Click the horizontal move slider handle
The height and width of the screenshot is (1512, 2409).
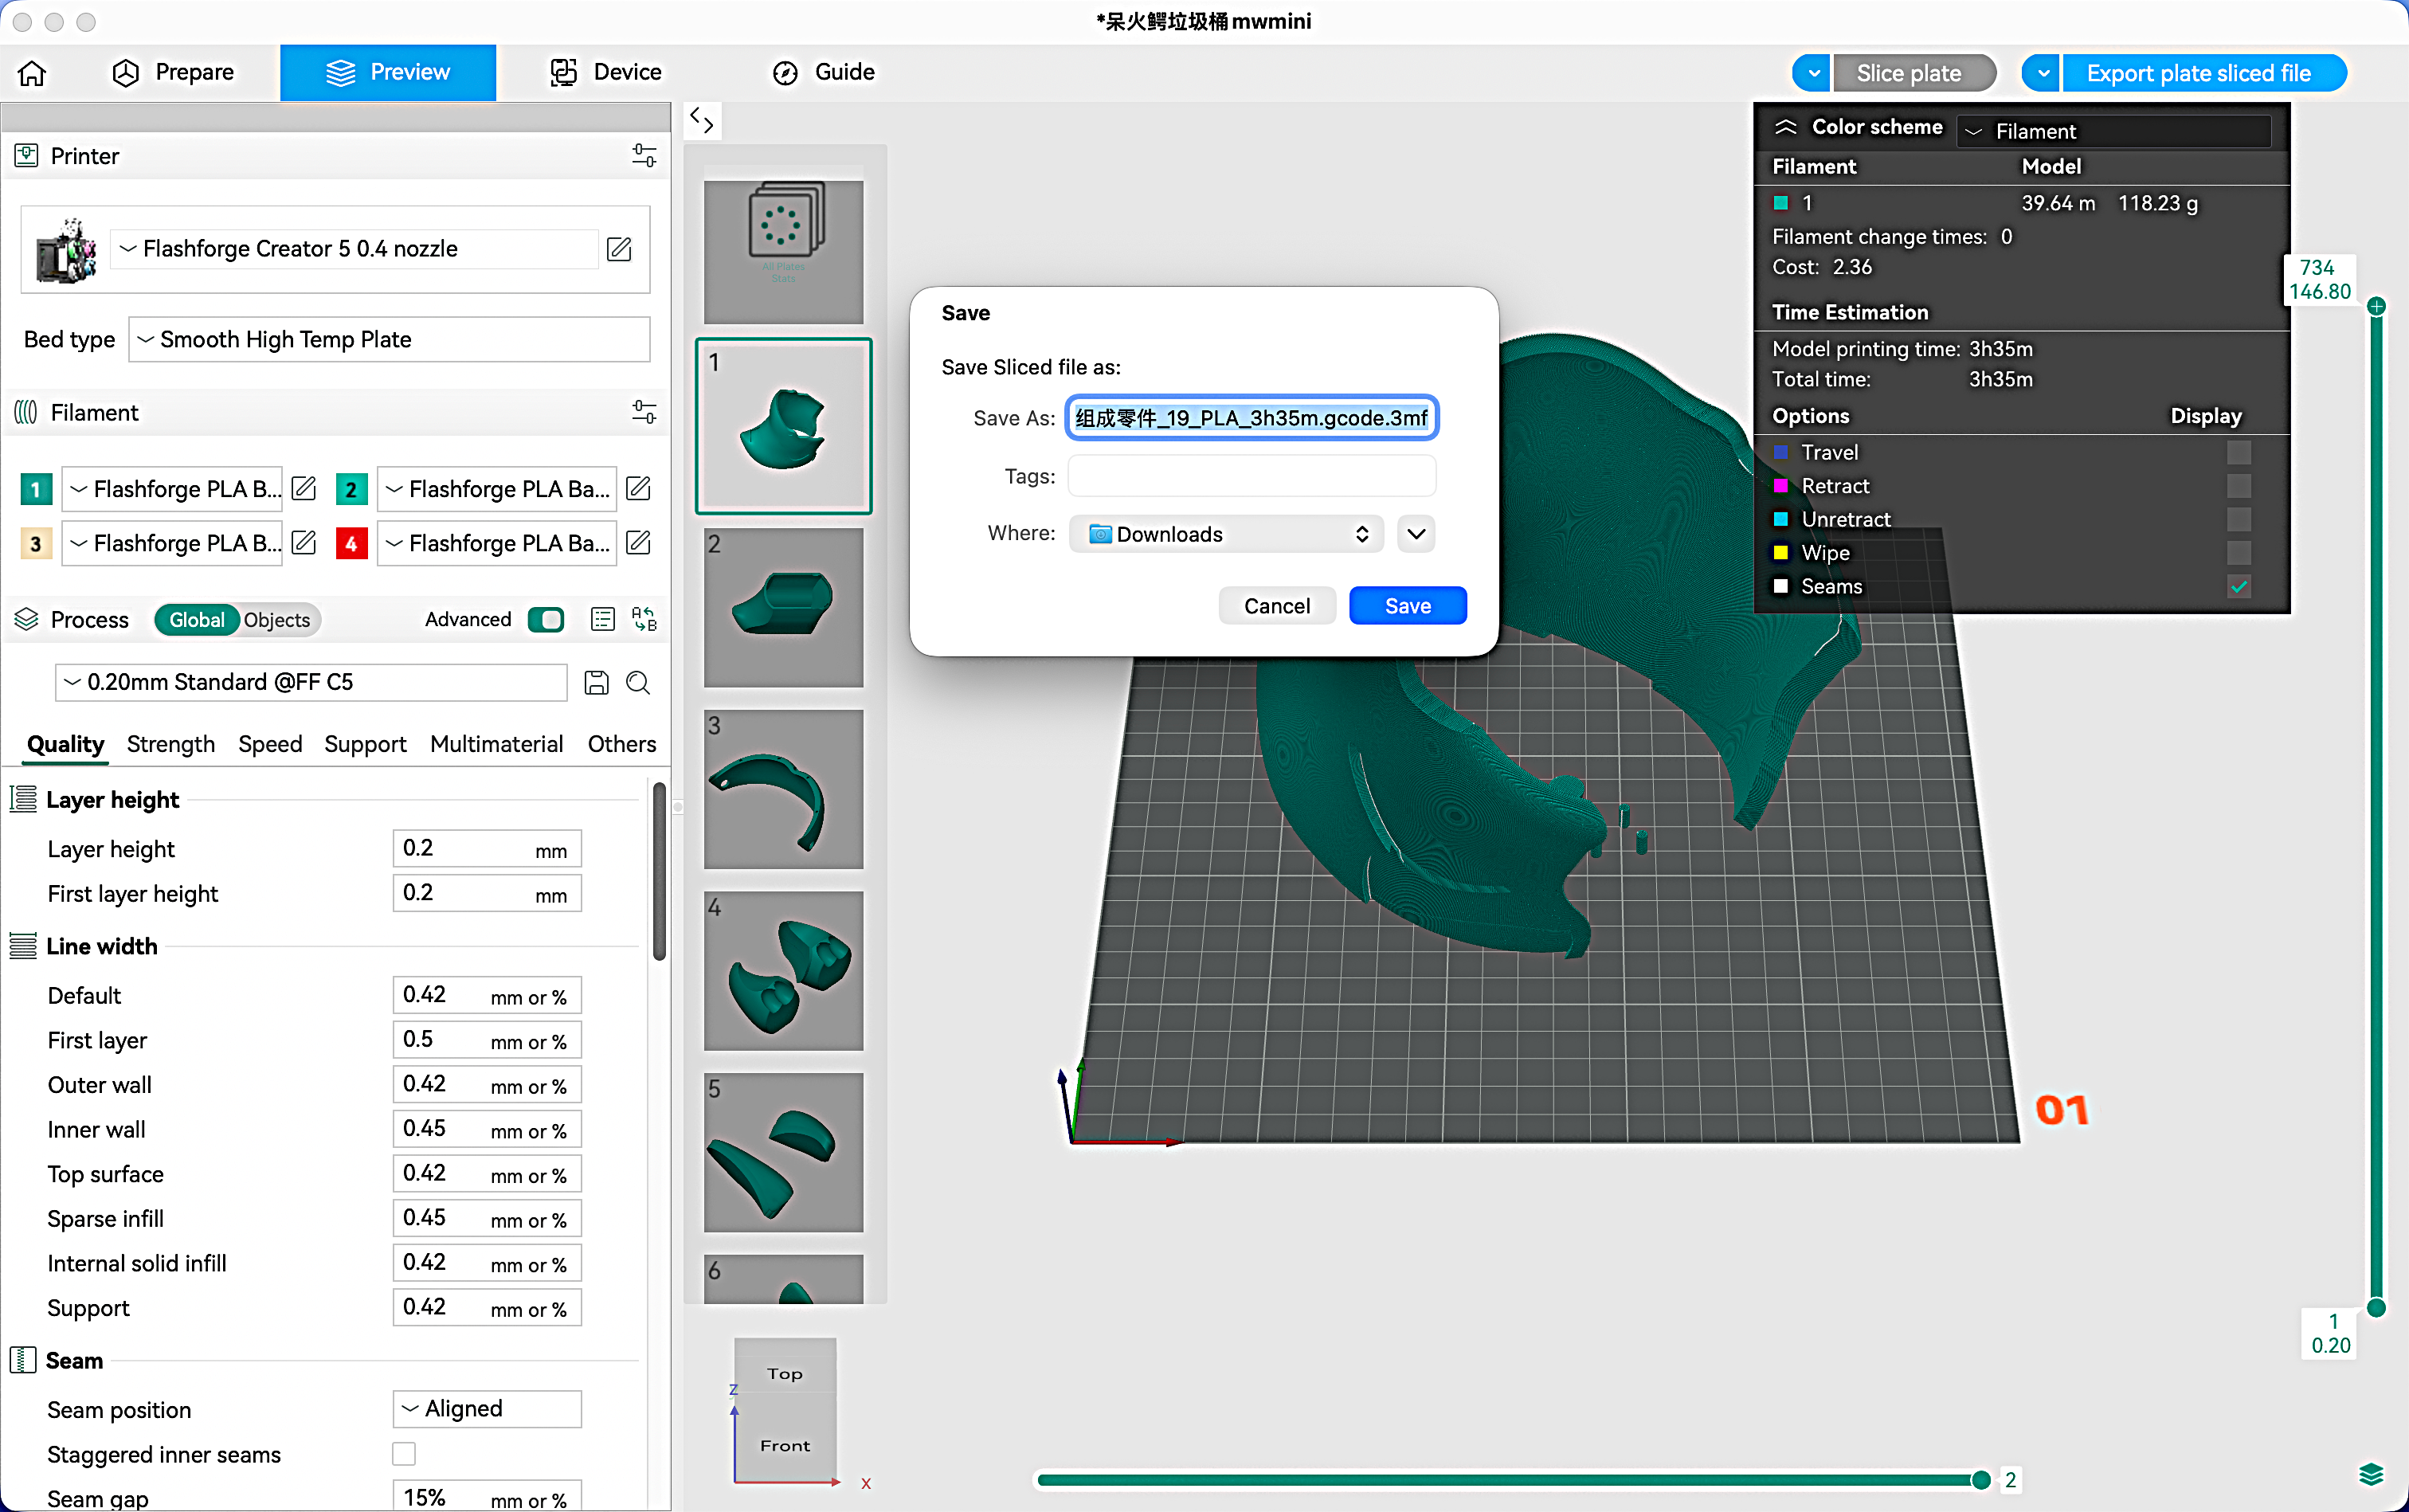click(x=1980, y=1480)
